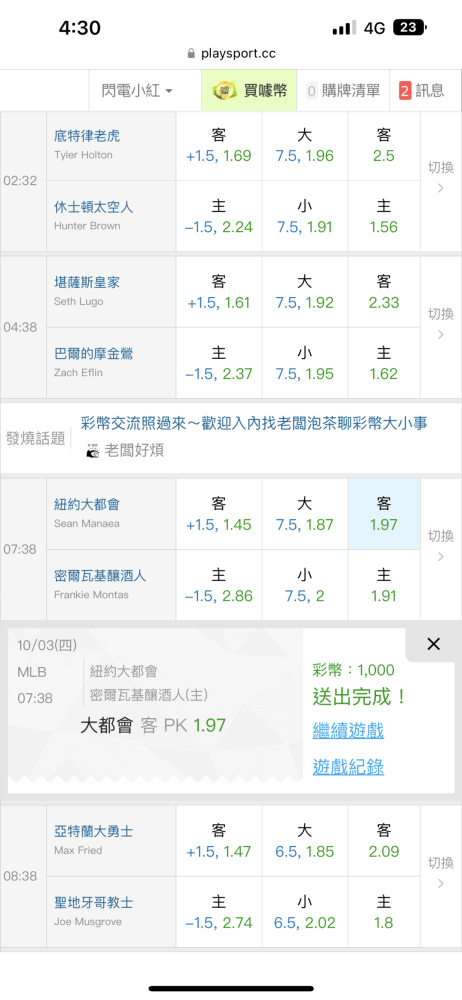Image resolution: width=462 pixels, height=1000 pixels.
Task: Click the 0 count badge beside 購牌清單
Action: point(311,91)
